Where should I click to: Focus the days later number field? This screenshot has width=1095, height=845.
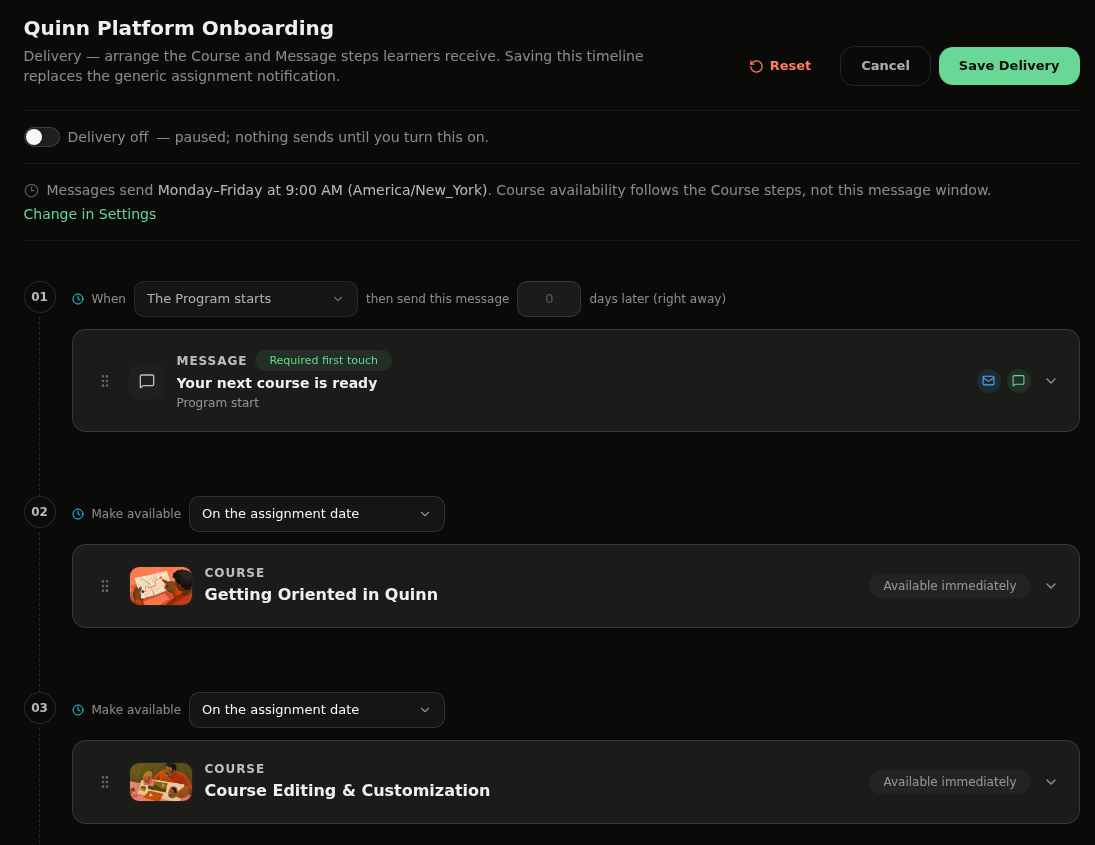coord(549,299)
